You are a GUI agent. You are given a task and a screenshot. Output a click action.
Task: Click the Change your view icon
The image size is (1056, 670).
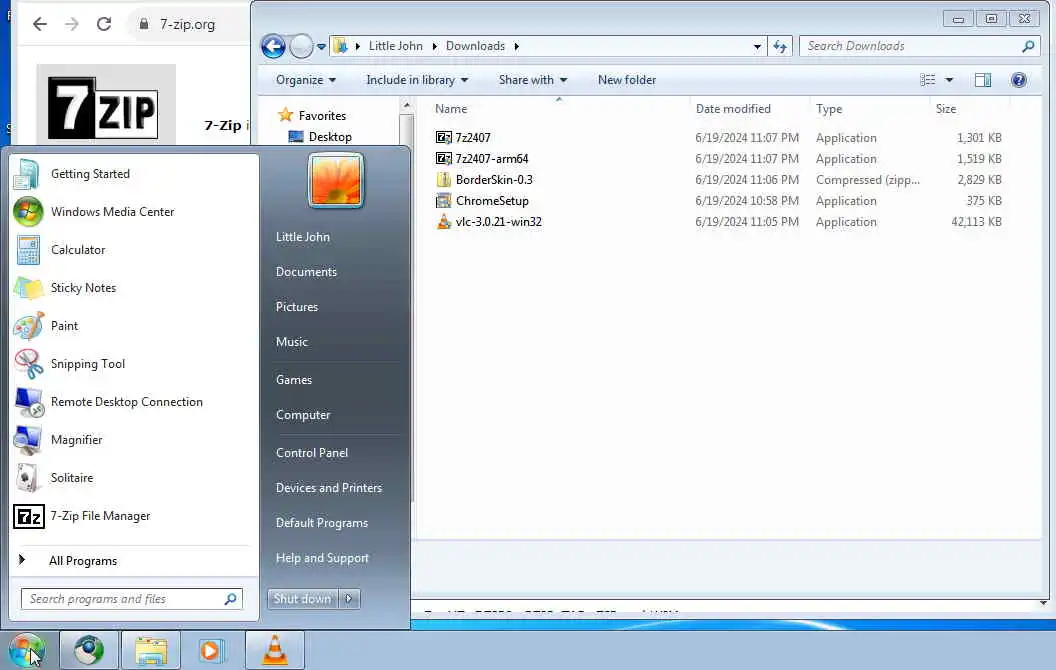[927, 80]
